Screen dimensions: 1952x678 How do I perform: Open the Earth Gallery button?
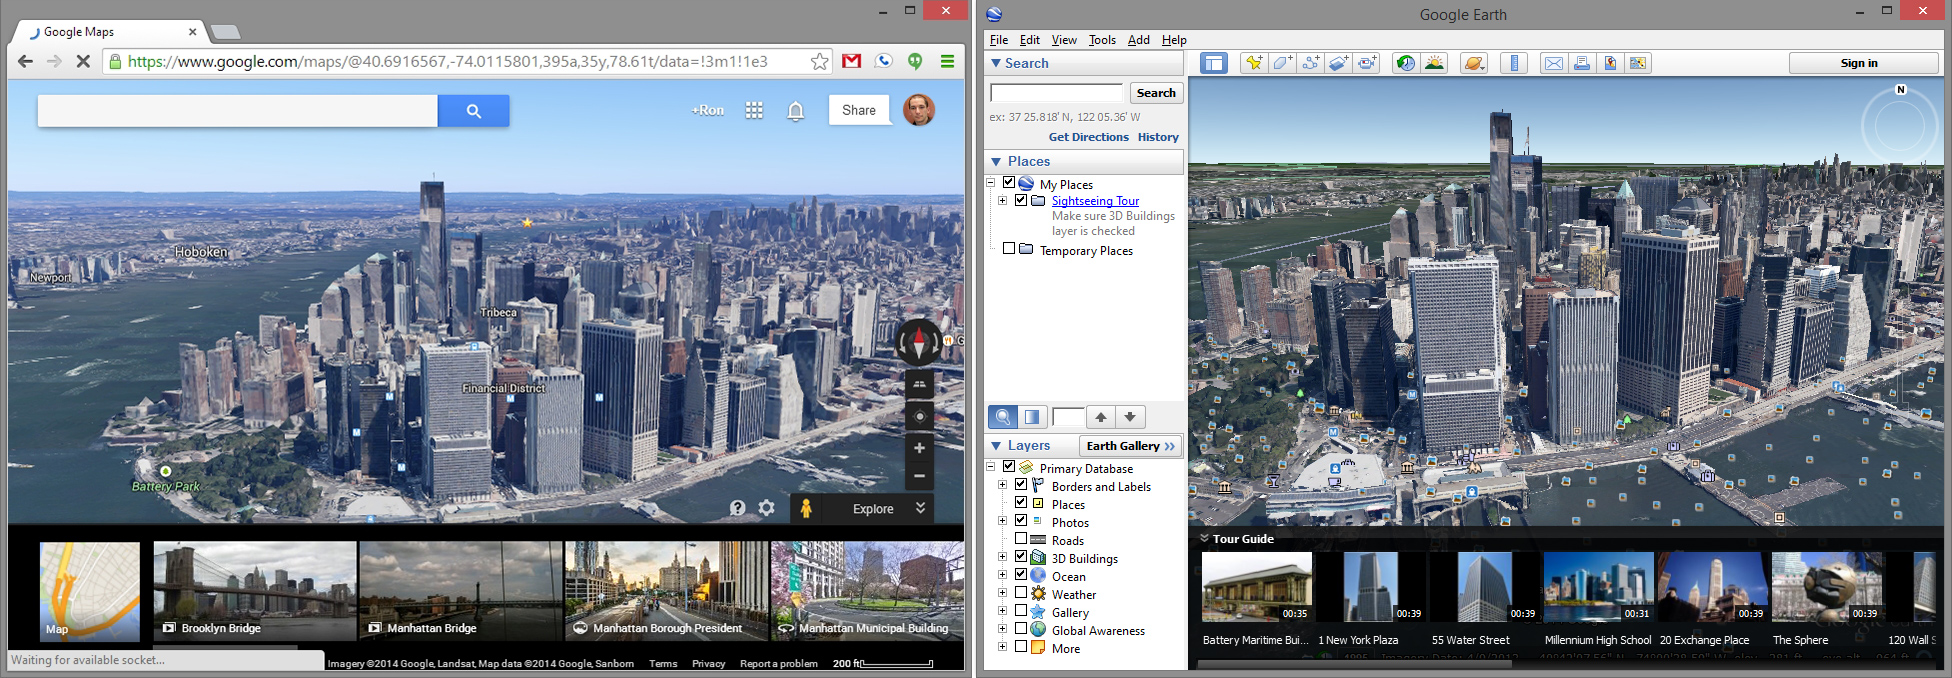click(1130, 446)
